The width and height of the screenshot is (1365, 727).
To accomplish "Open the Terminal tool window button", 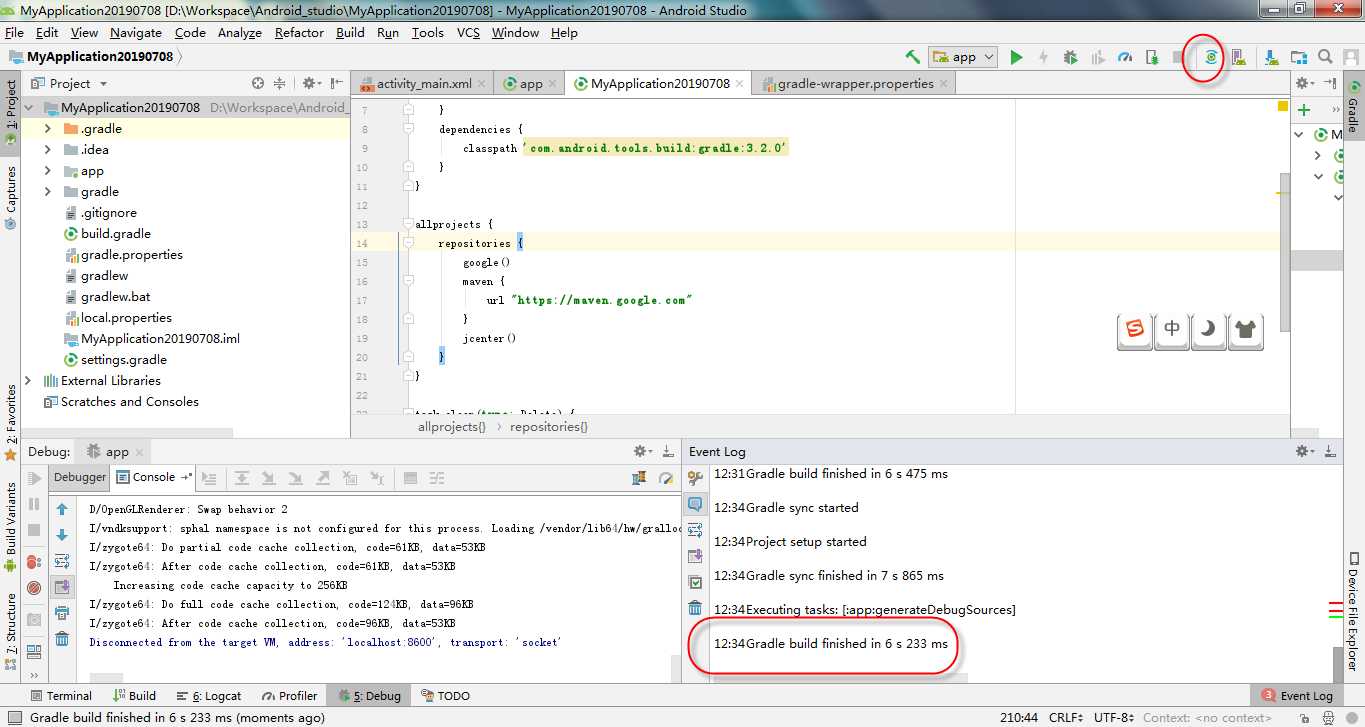I will (x=60, y=696).
